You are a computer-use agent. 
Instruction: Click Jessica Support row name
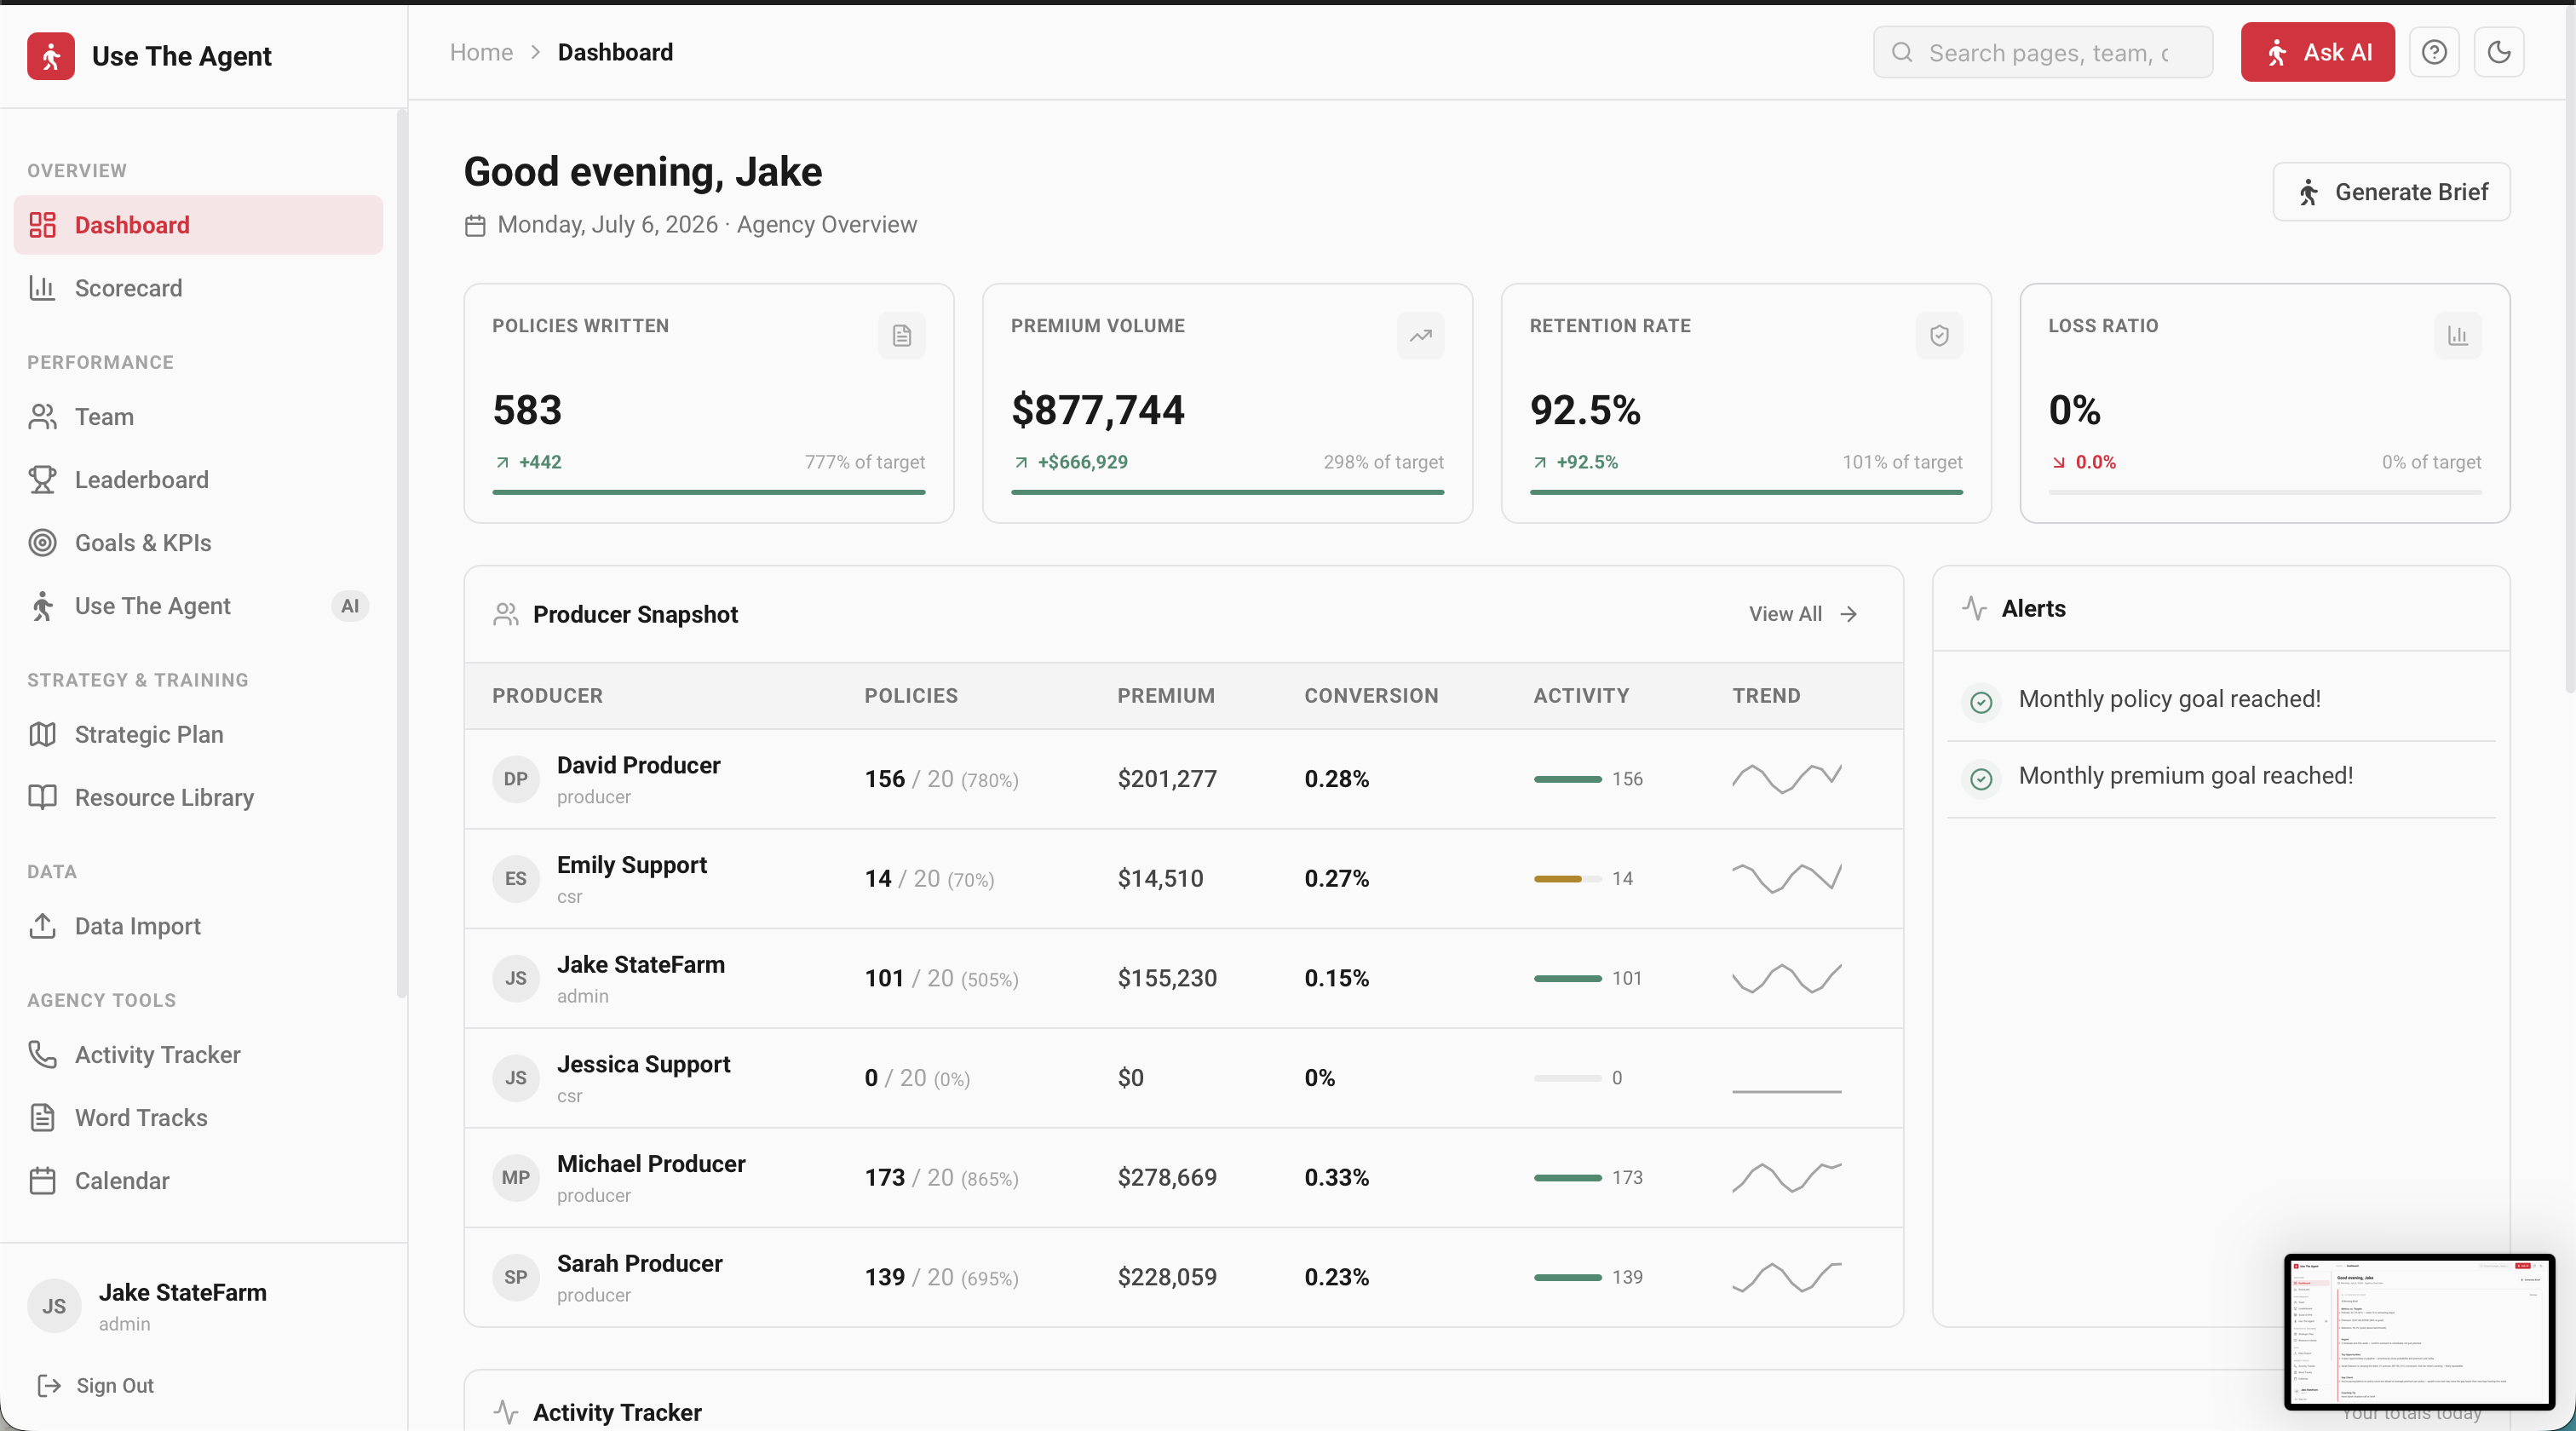[643, 1065]
